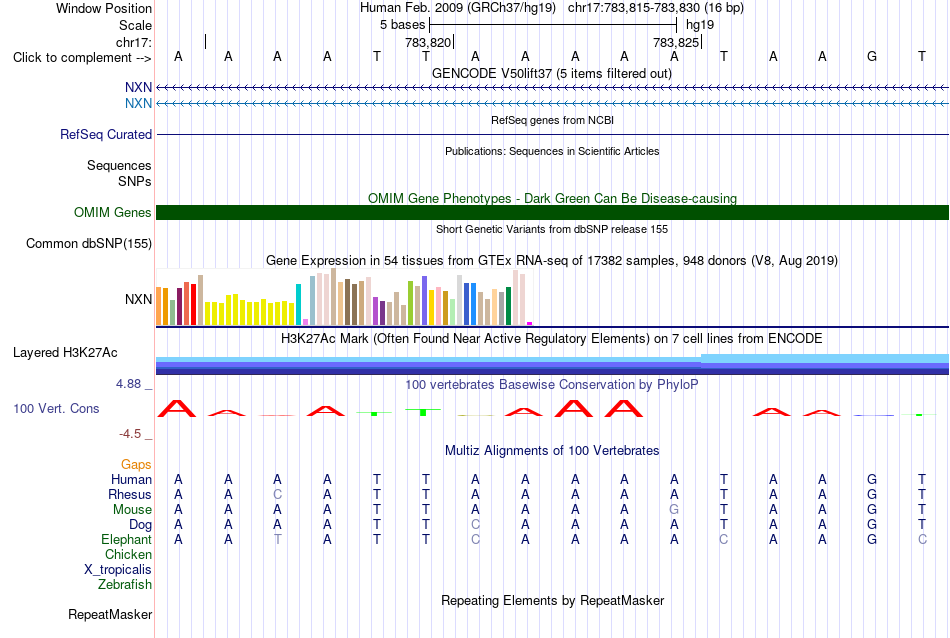This screenshot has width=950, height=638.
Task: Click the Layered H3K27Ac track label
Action: [65, 353]
